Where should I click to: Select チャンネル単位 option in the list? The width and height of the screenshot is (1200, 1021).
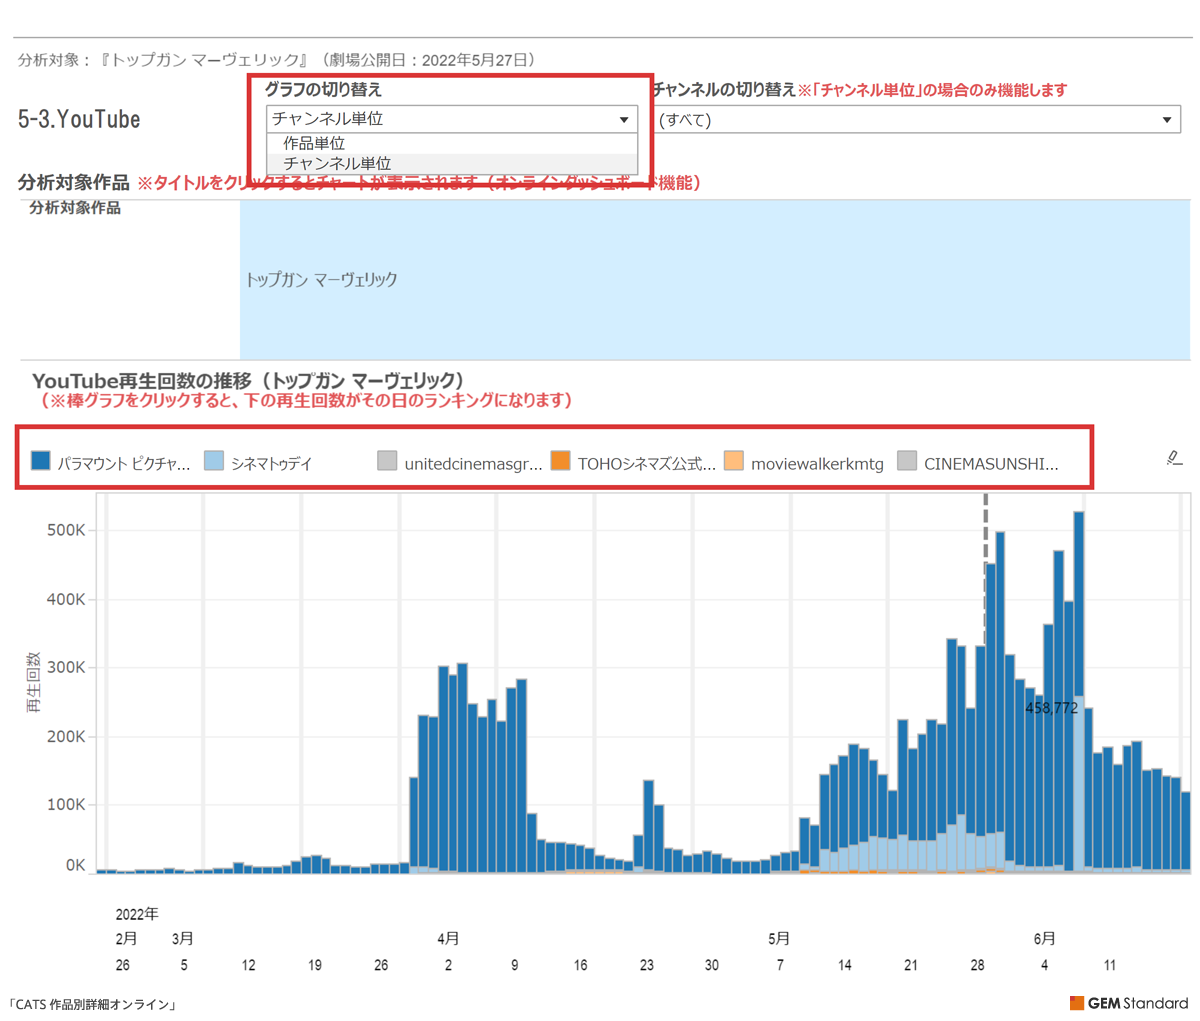click(x=452, y=163)
